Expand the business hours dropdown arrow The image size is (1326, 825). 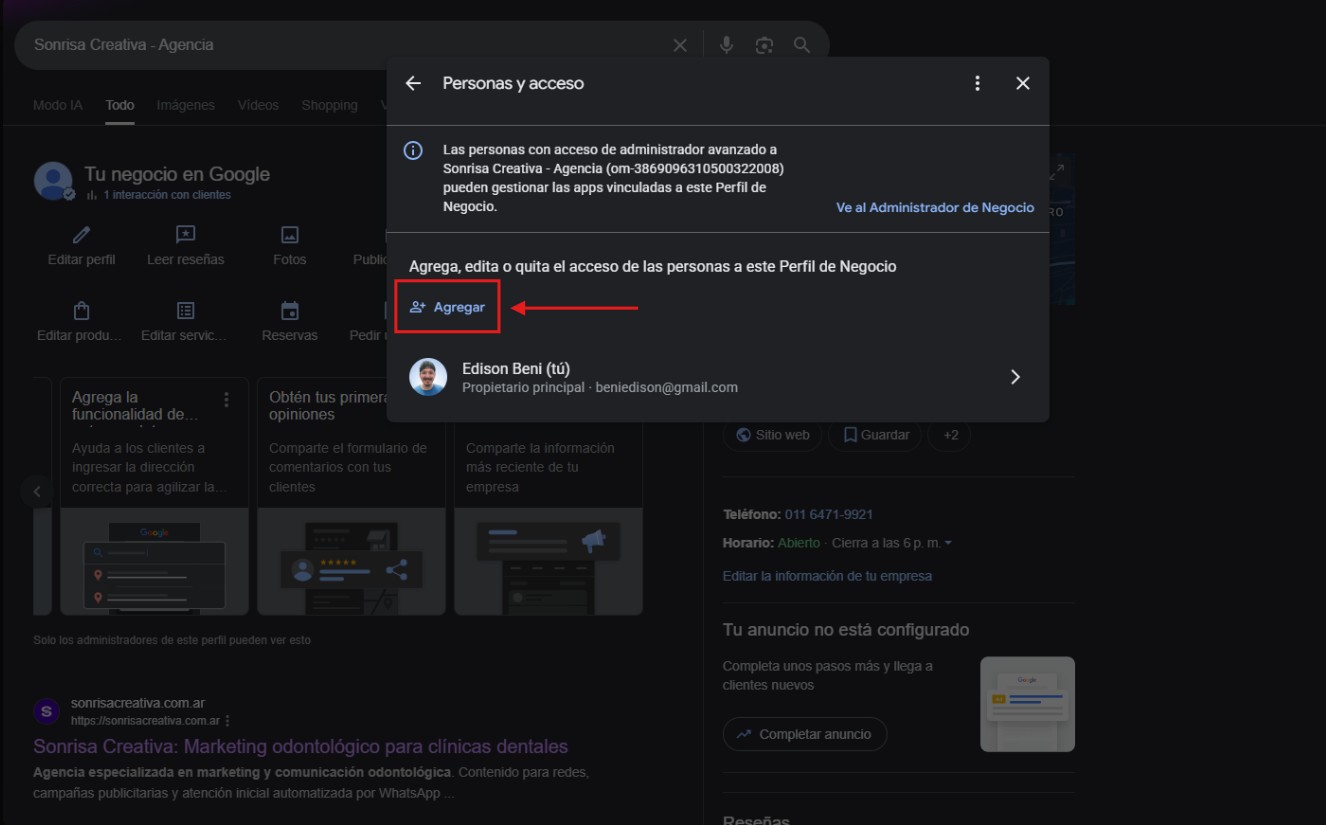click(948, 543)
